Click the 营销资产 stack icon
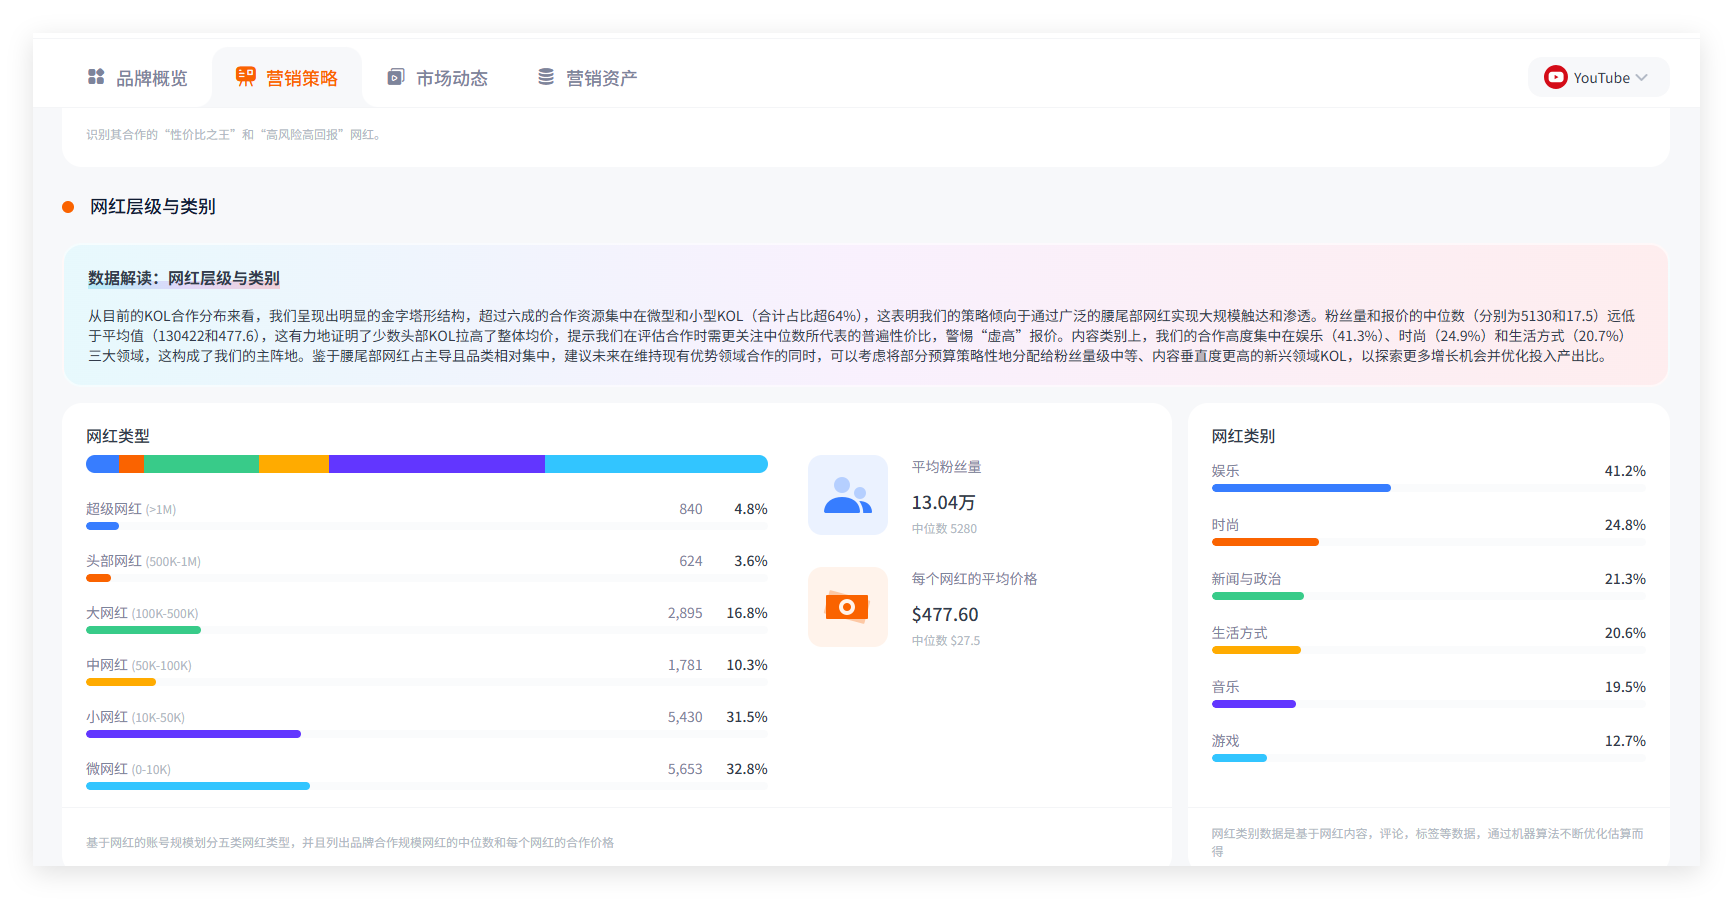Image resolution: width=1733 pixels, height=899 pixels. tap(546, 77)
